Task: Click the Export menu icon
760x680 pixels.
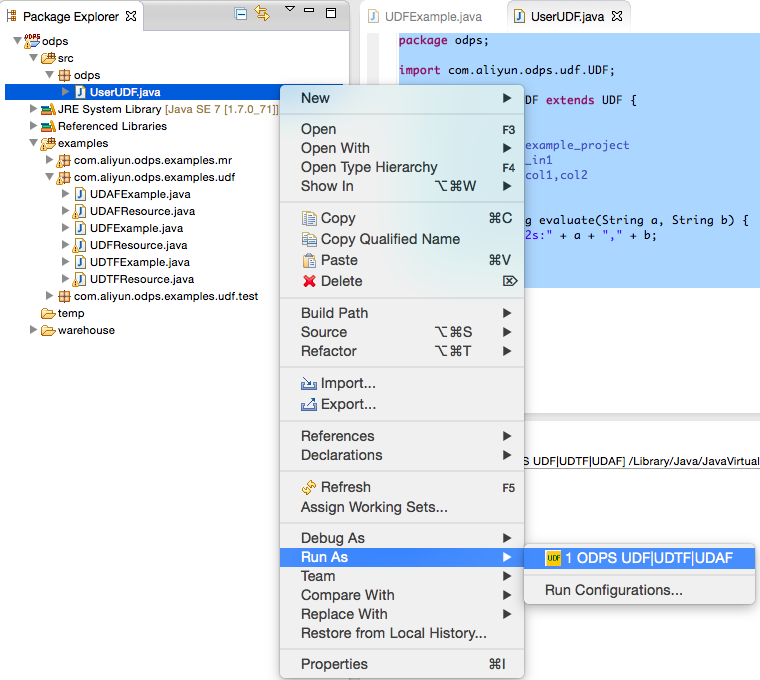Action: (x=309, y=405)
